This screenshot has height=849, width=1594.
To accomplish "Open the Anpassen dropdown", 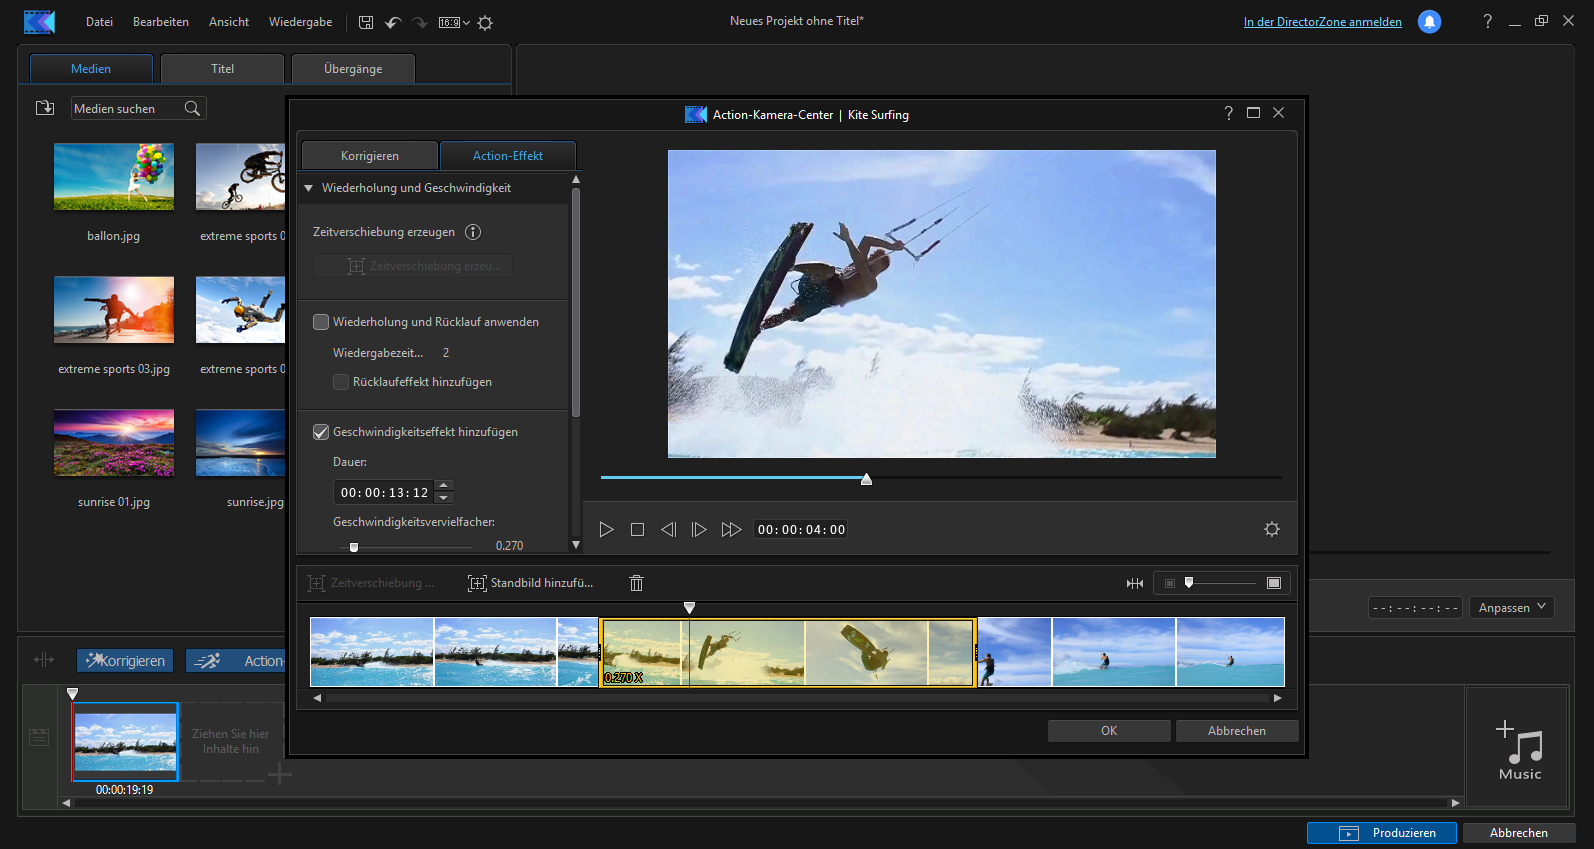I will [x=1511, y=608].
